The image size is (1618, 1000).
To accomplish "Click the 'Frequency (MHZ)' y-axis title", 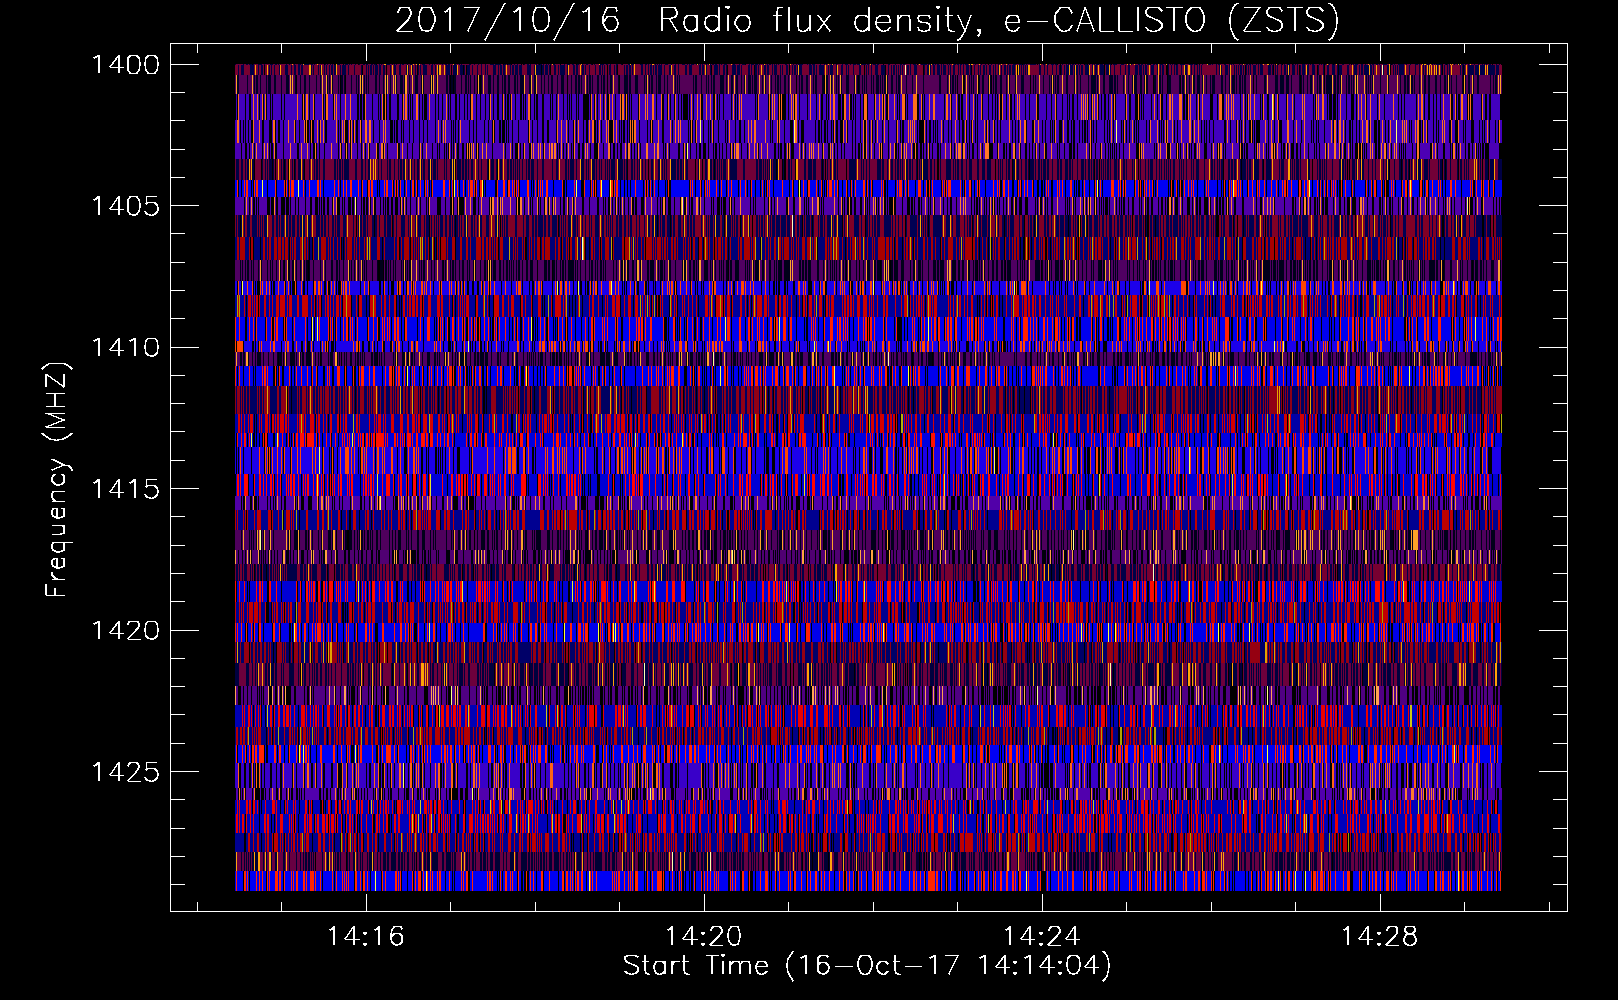I will pos(58,480).
